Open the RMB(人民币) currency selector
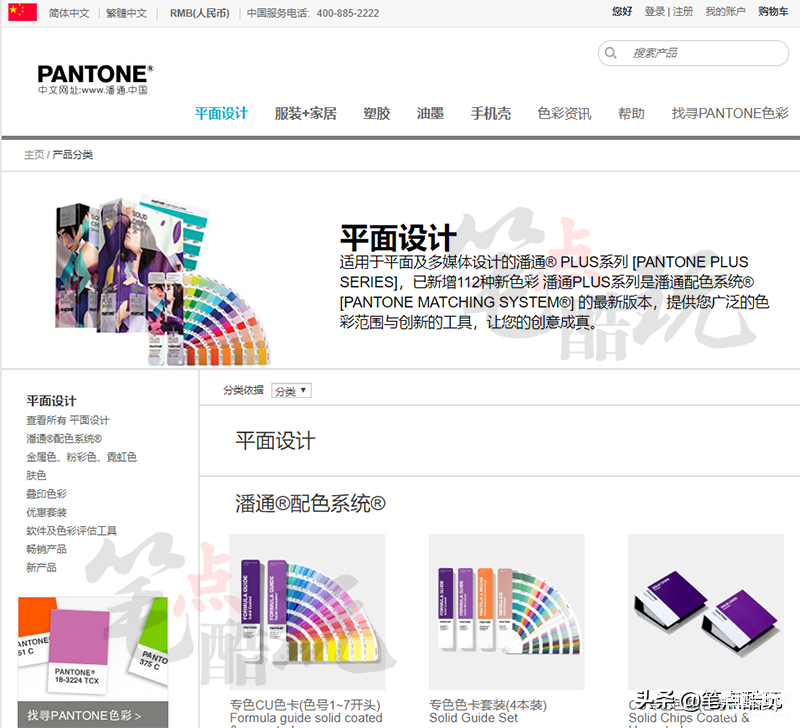800x728 pixels. (x=199, y=13)
